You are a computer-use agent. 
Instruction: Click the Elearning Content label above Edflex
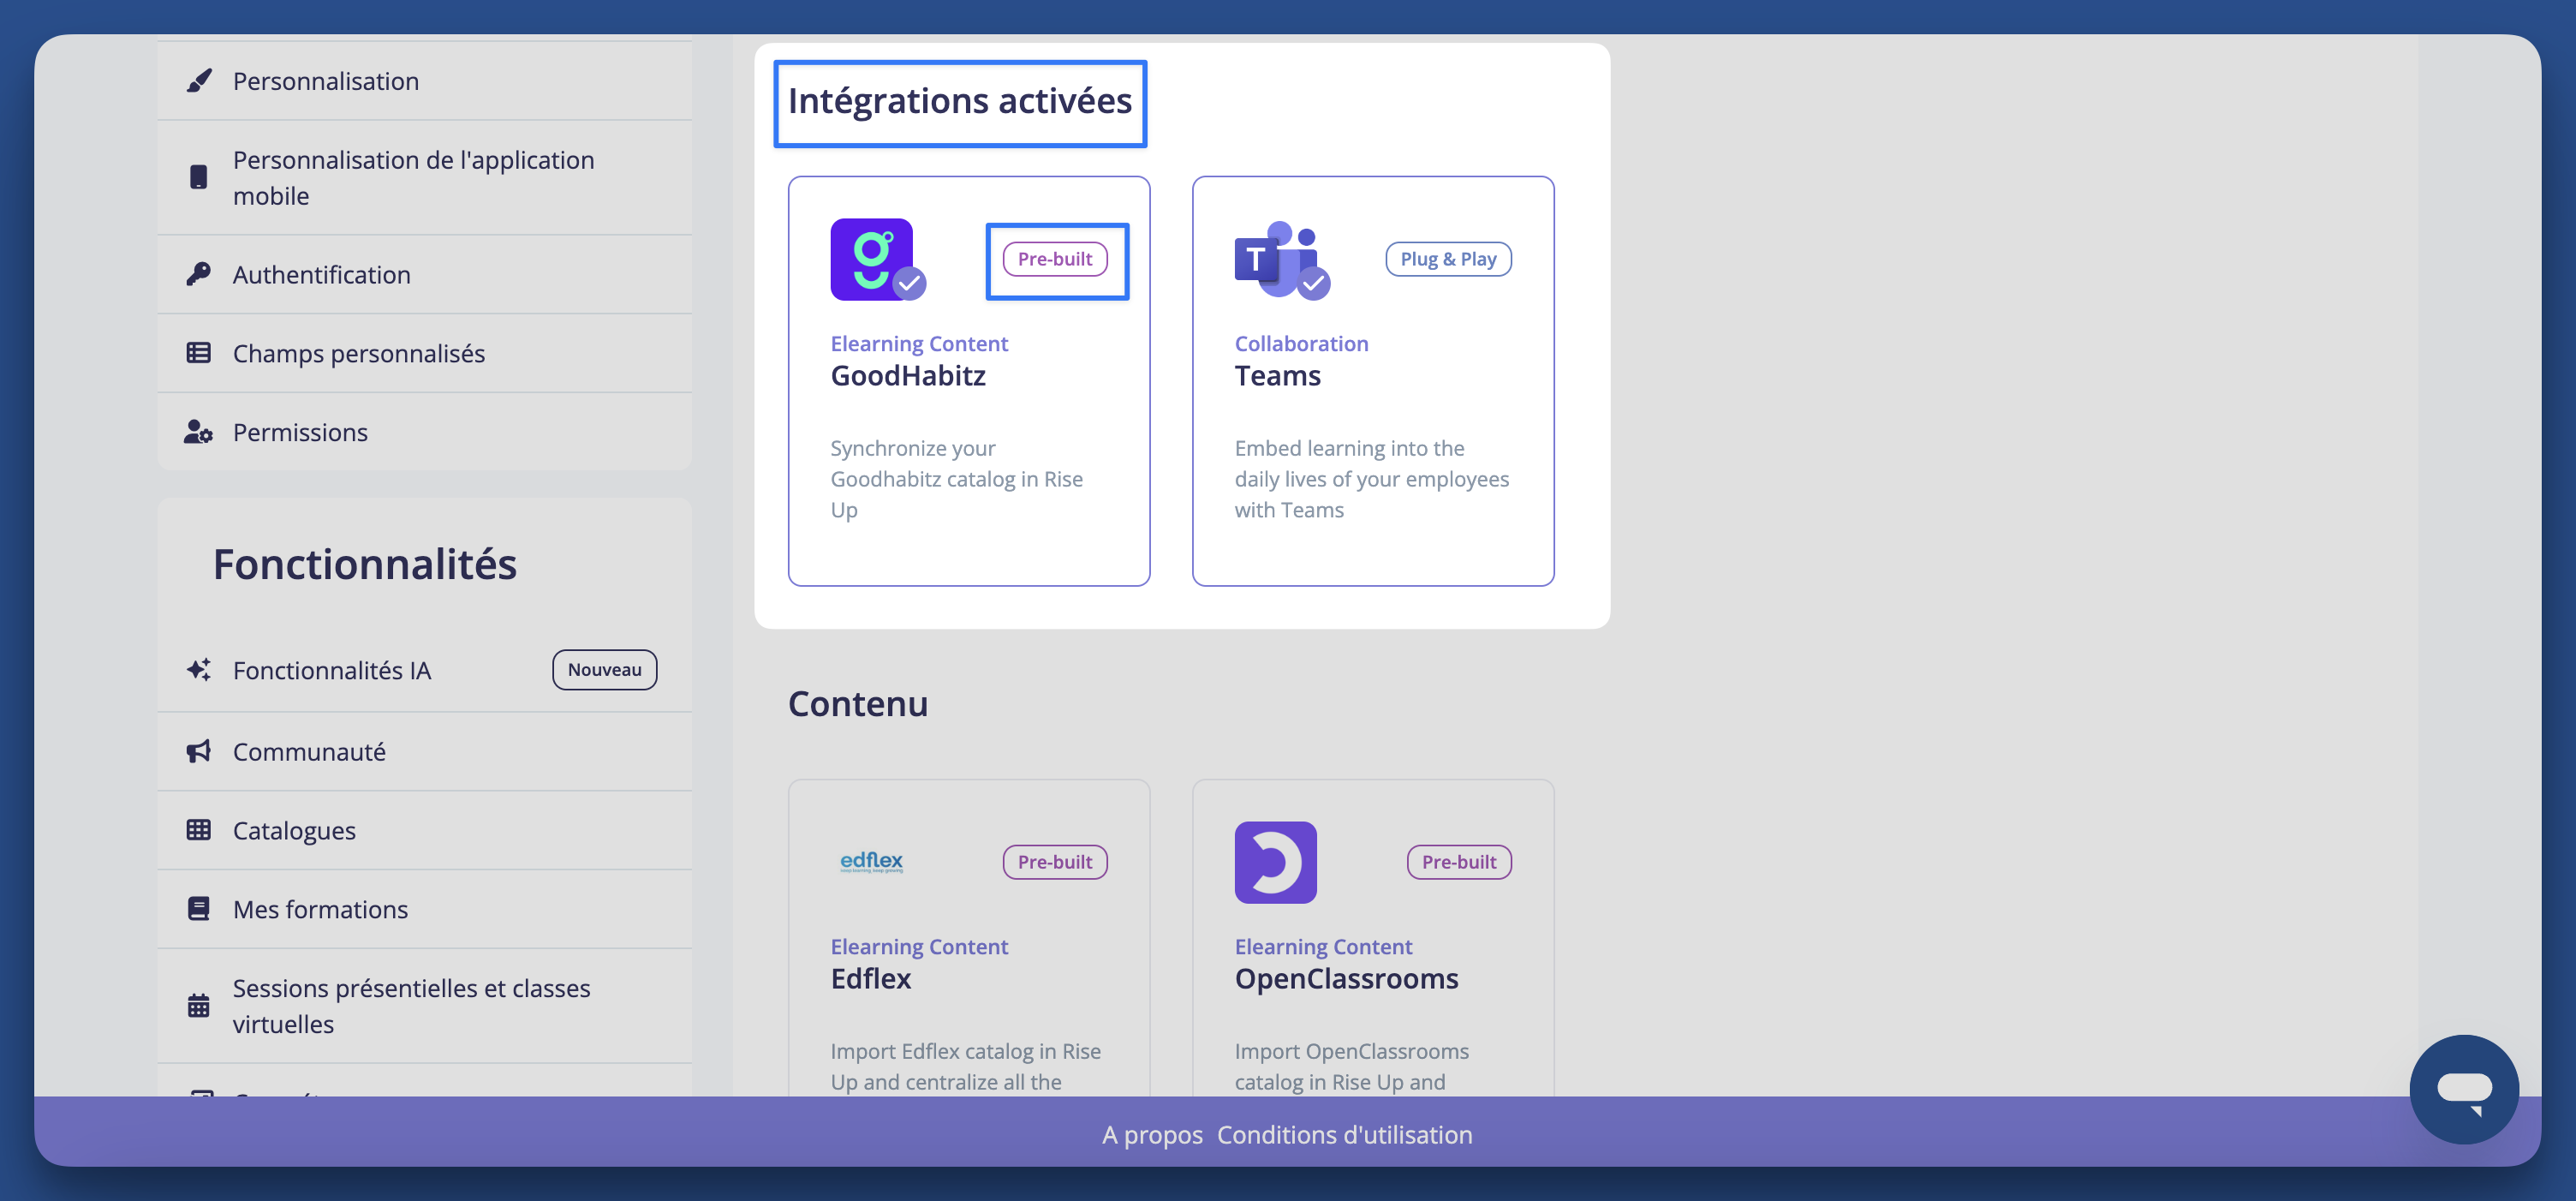tap(919, 946)
